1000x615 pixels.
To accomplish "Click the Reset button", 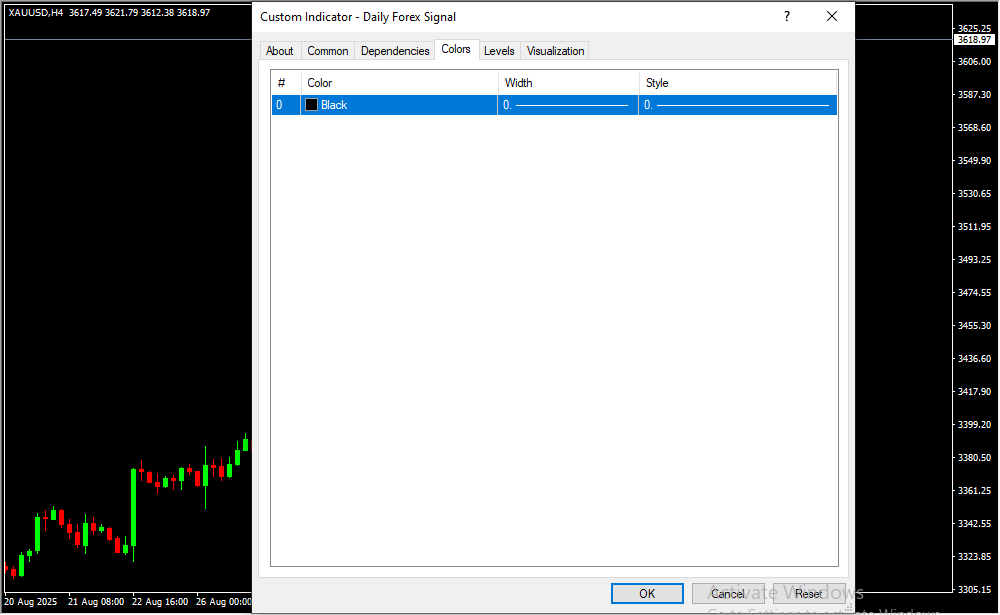I will pyautogui.click(x=808, y=593).
